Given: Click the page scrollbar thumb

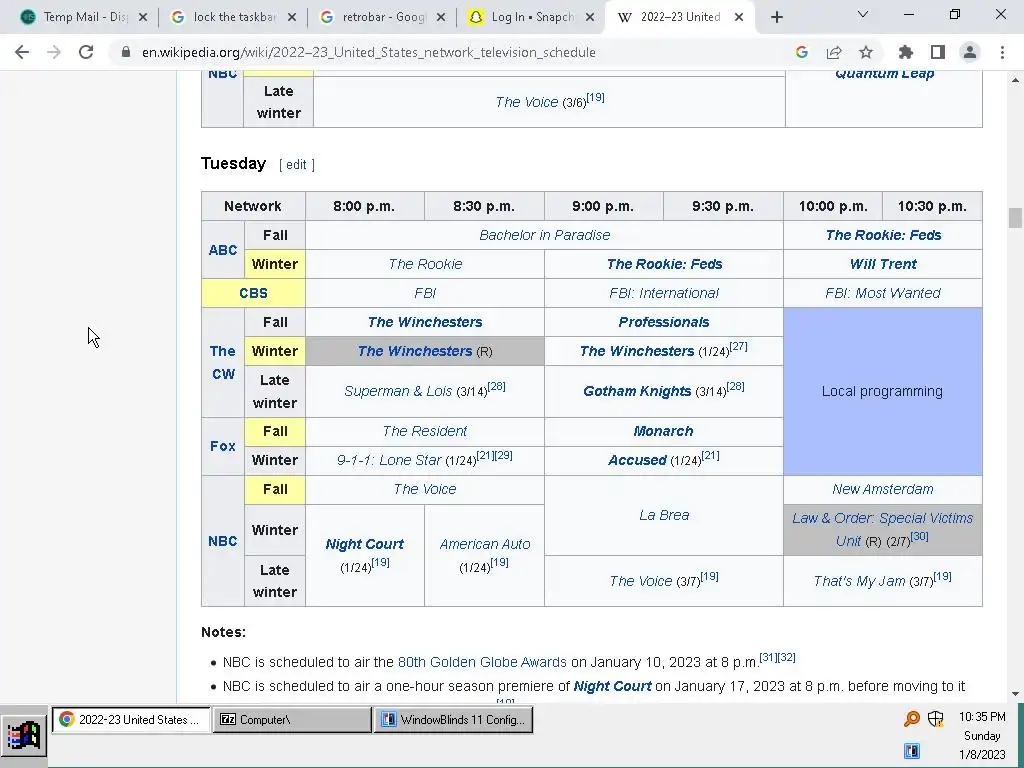Looking at the screenshot, I should [x=1015, y=218].
